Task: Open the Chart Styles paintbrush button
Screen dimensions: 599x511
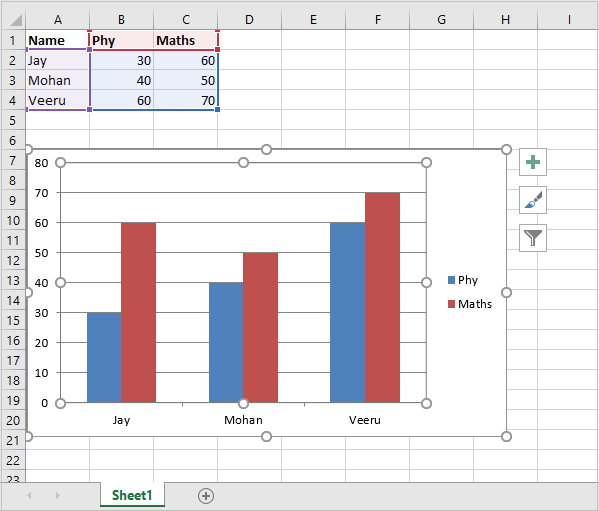Action: (533, 200)
